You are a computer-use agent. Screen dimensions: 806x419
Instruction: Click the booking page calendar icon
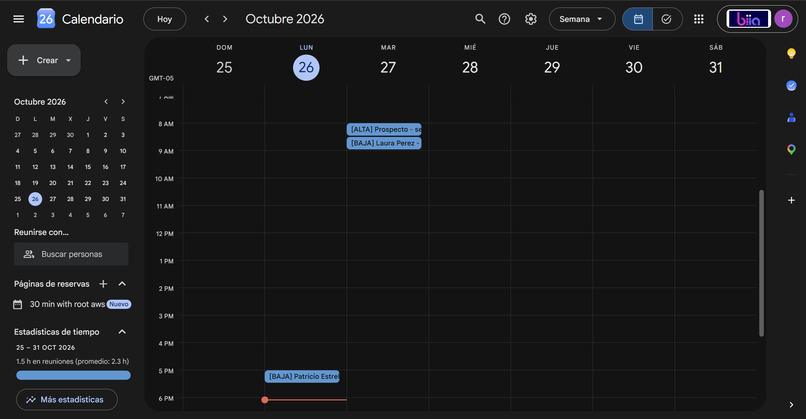(x=17, y=304)
